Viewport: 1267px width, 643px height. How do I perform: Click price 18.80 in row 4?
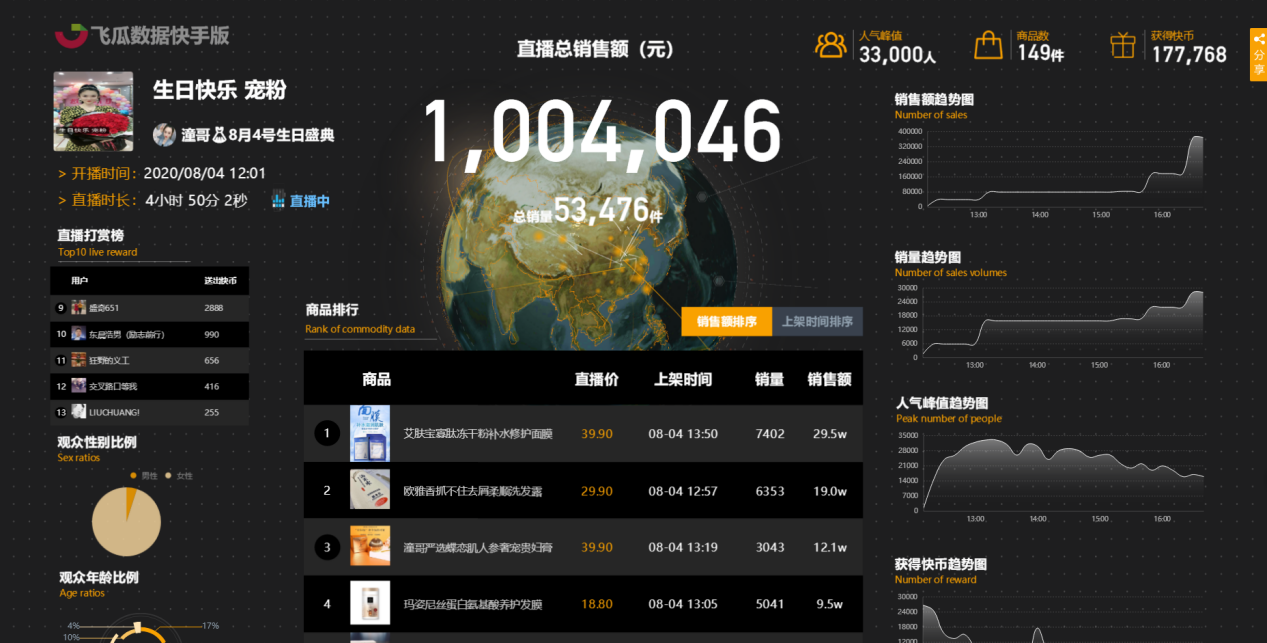(x=597, y=604)
